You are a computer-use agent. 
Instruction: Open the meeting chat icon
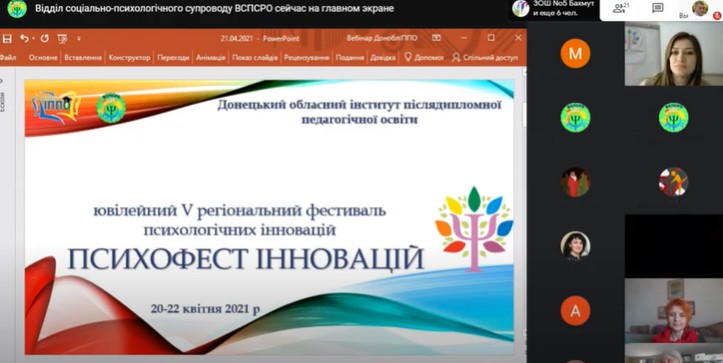tap(658, 8)
